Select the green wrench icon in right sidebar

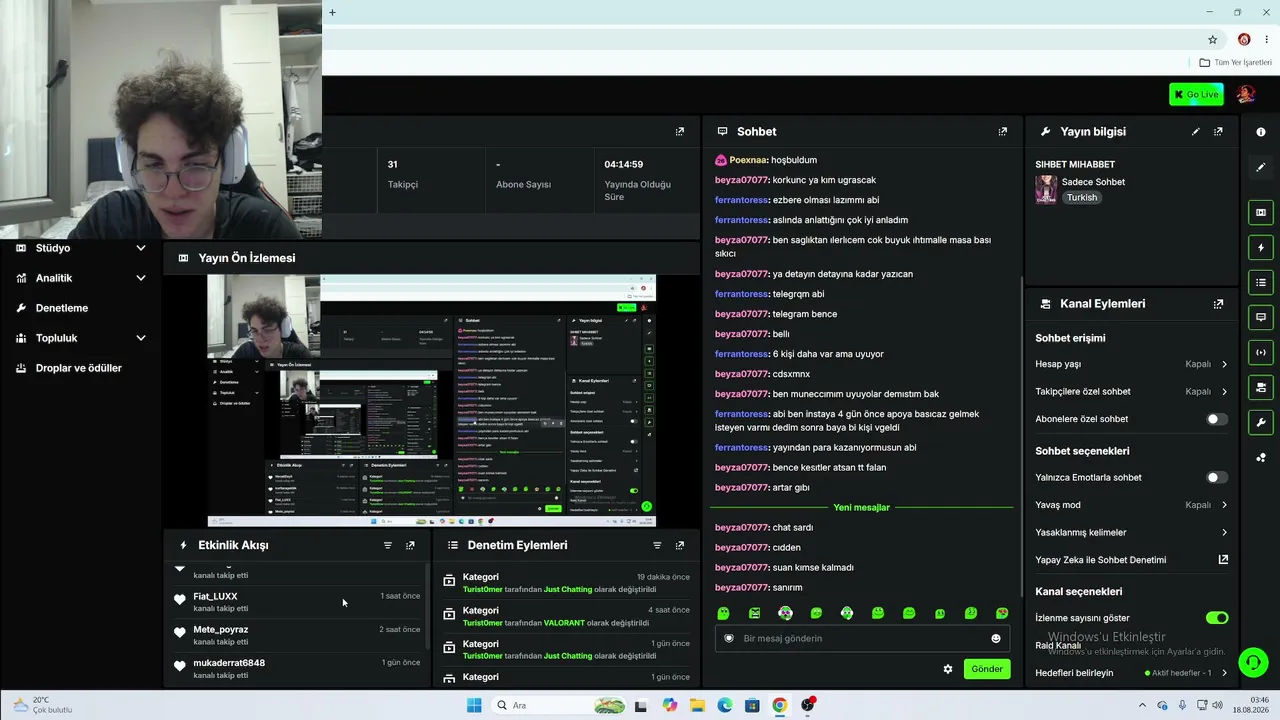(x=1260, y=422)
